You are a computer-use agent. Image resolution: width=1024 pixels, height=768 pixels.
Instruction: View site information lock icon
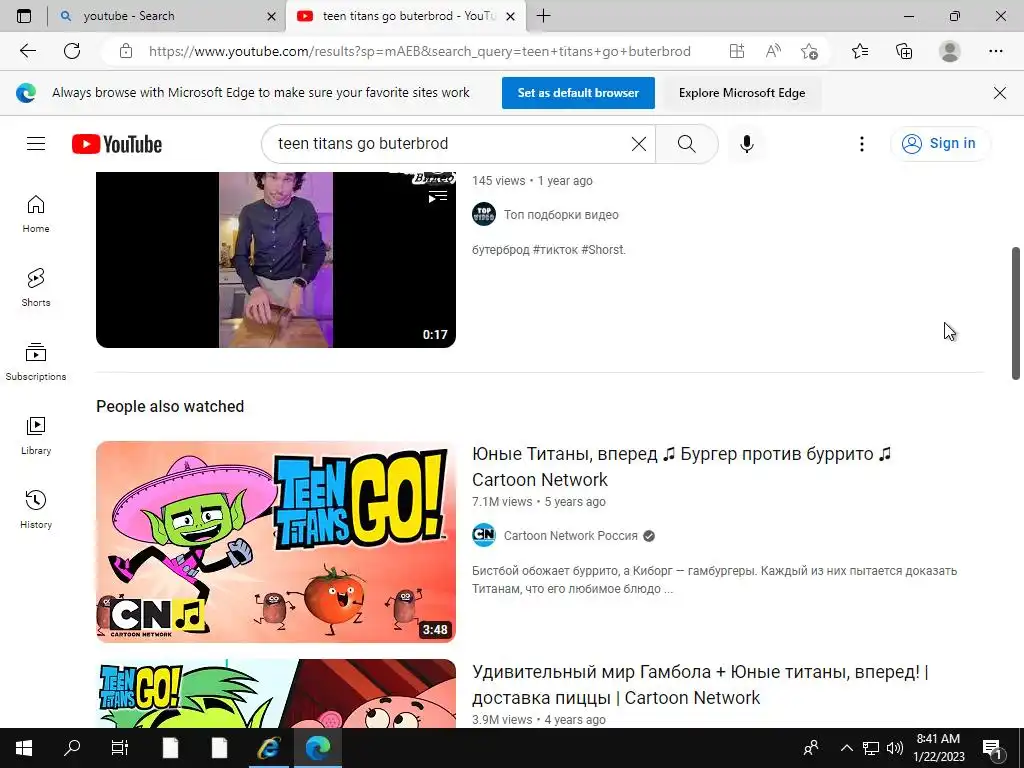(126, 51)
